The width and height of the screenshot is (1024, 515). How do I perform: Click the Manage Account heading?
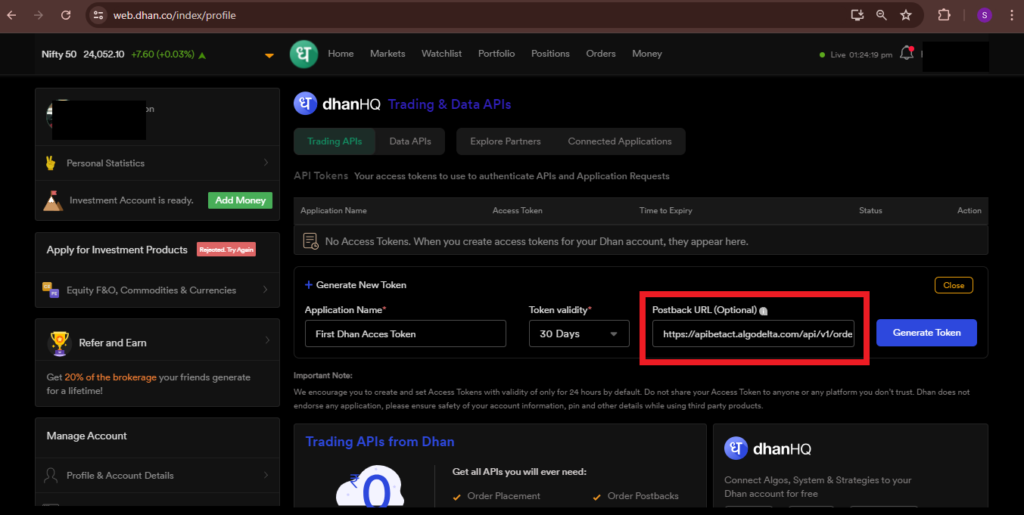pyautogui.click(x=86, y=436)
